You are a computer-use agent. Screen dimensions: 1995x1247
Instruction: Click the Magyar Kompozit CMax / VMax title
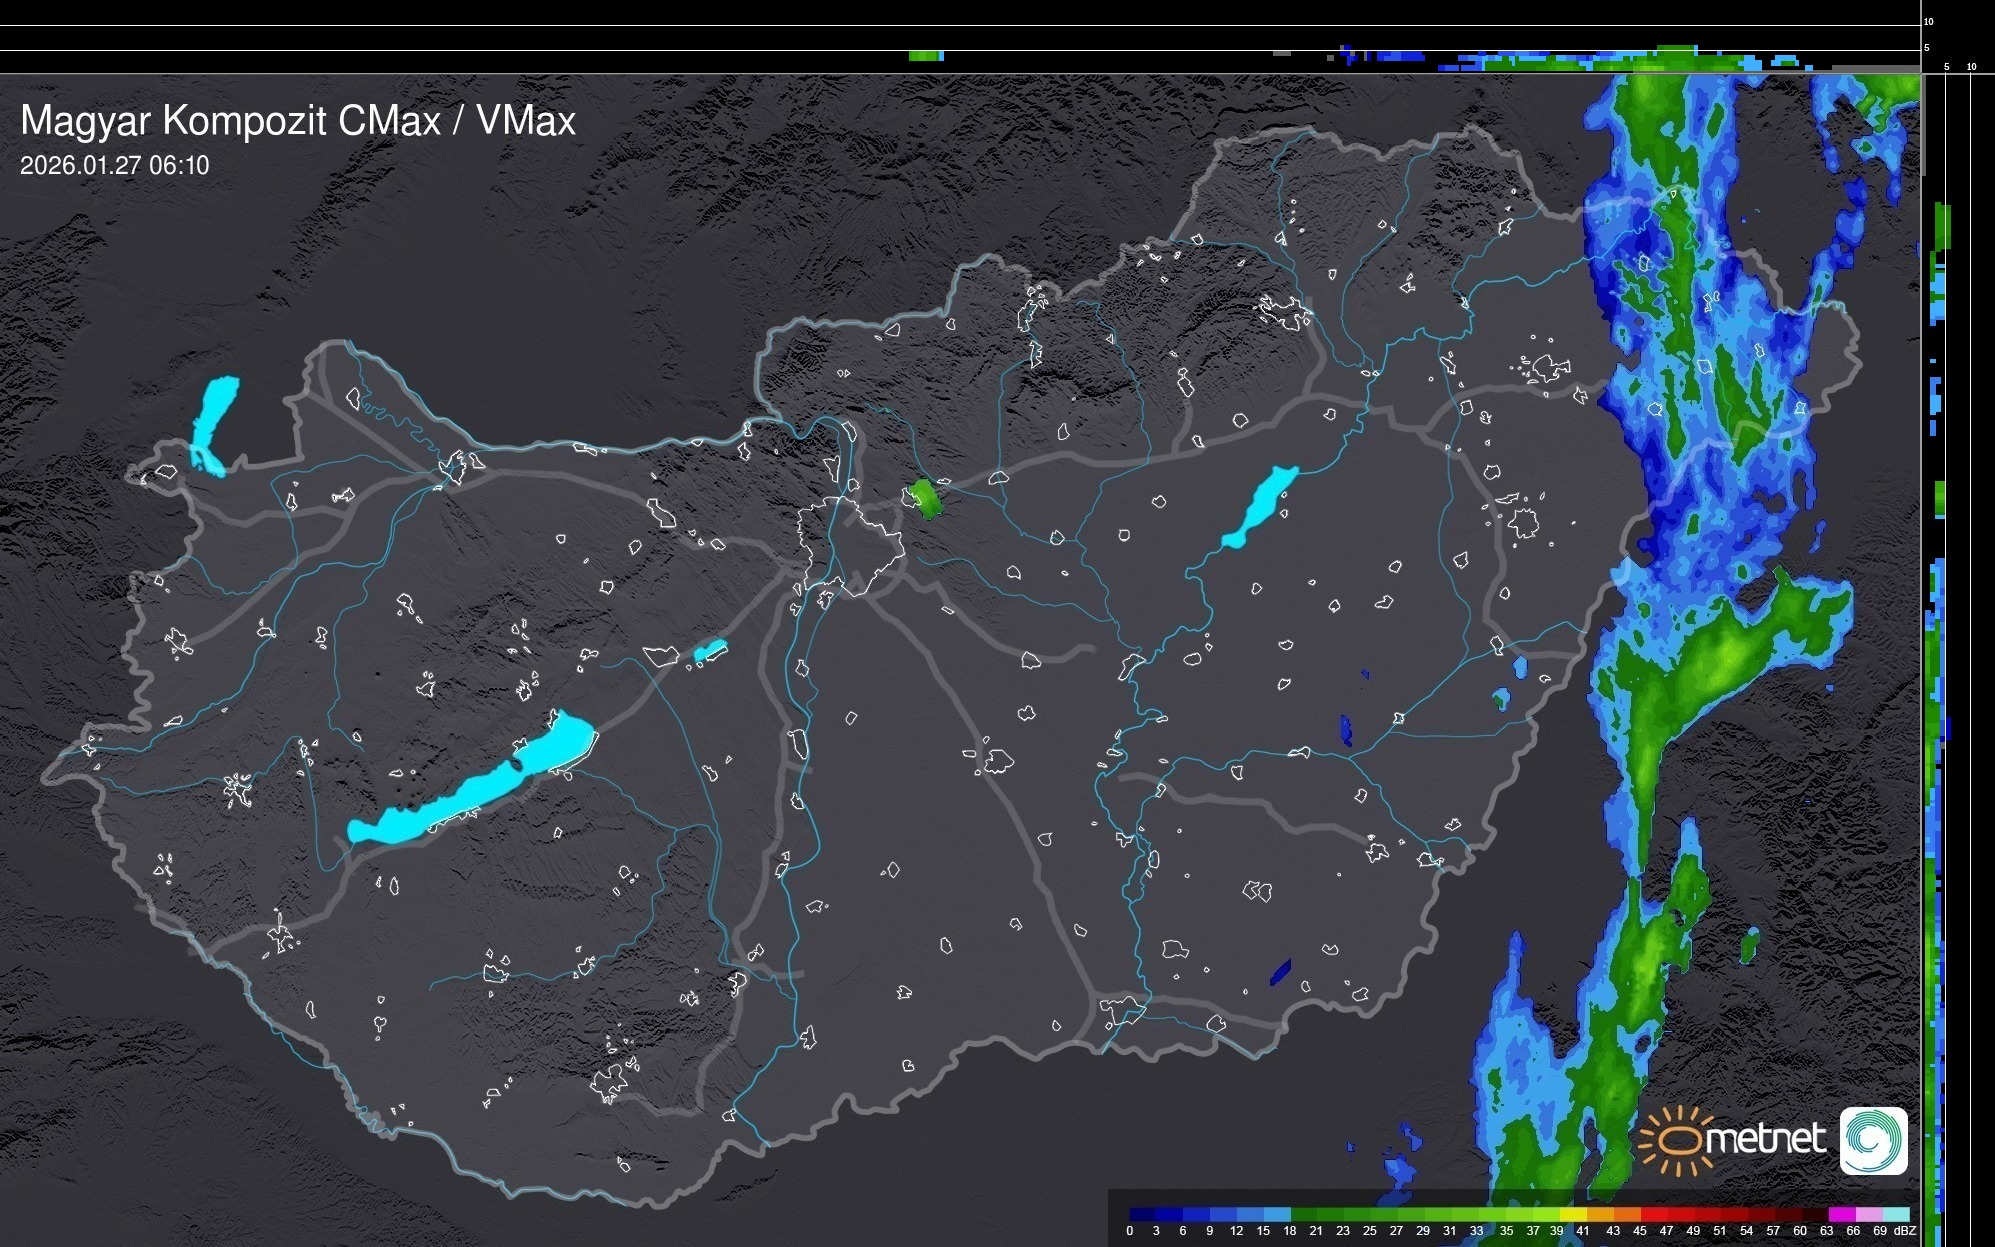298,121
